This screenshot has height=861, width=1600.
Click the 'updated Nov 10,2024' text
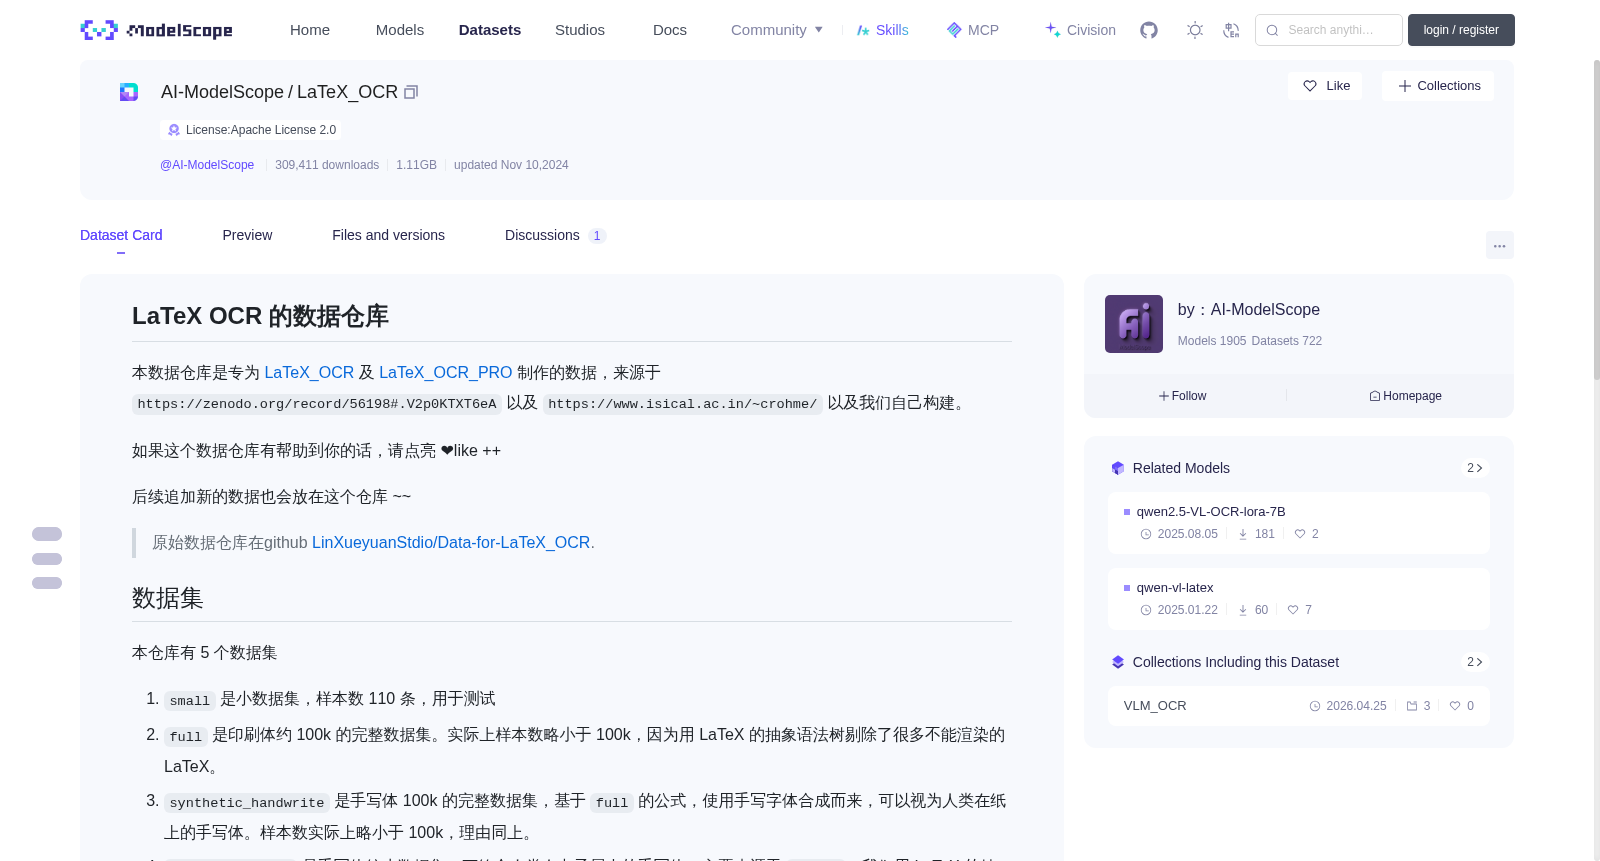point(511,165)
